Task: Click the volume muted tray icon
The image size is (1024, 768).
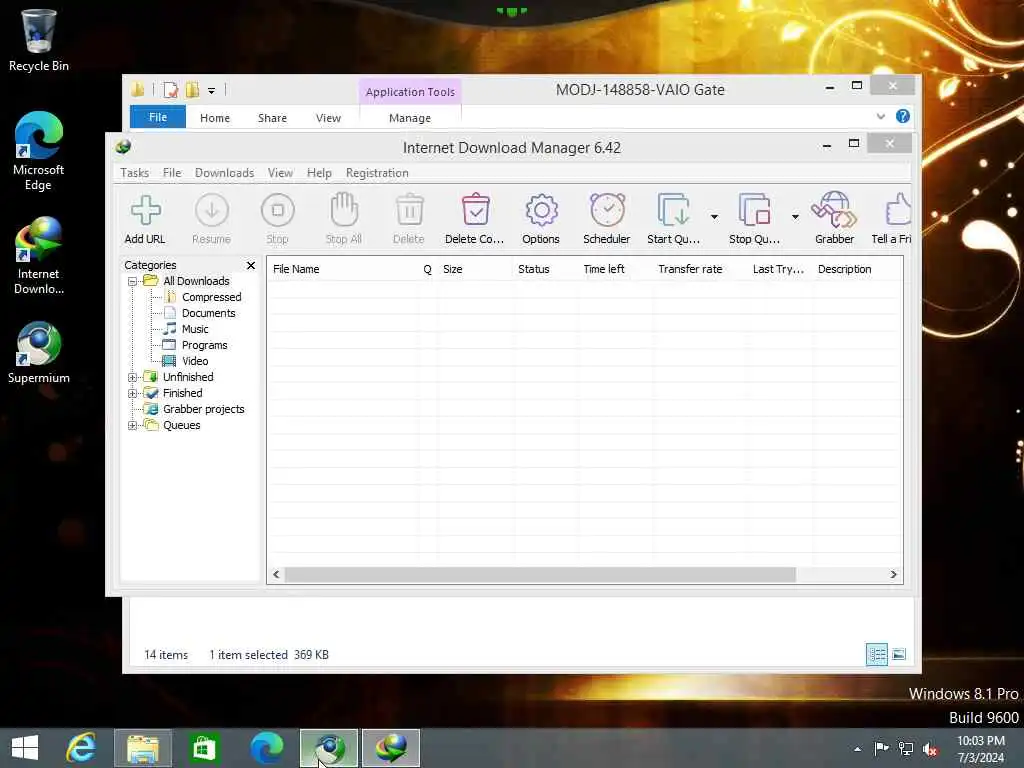Action: point(931,749)
